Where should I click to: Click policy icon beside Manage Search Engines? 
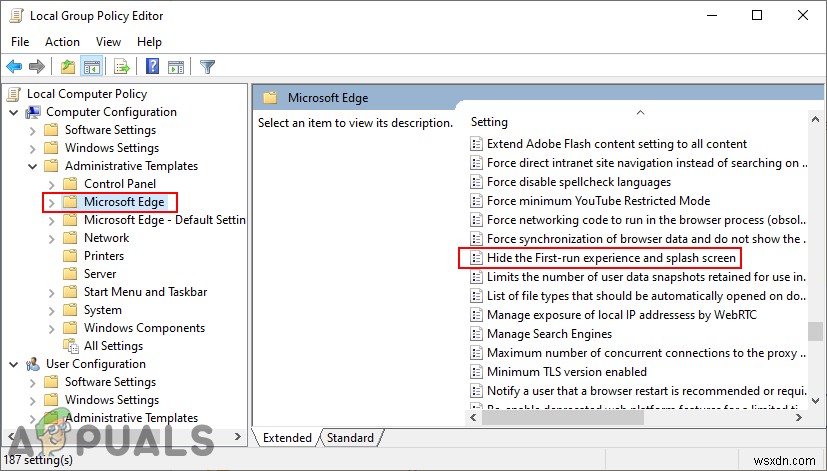(x=476, y=334)
